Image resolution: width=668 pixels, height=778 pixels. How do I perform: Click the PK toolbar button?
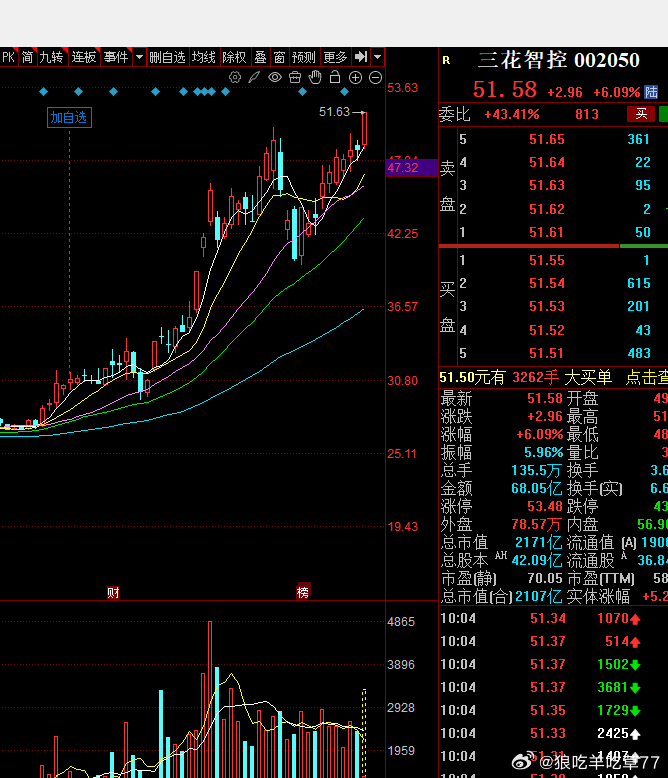9,57
